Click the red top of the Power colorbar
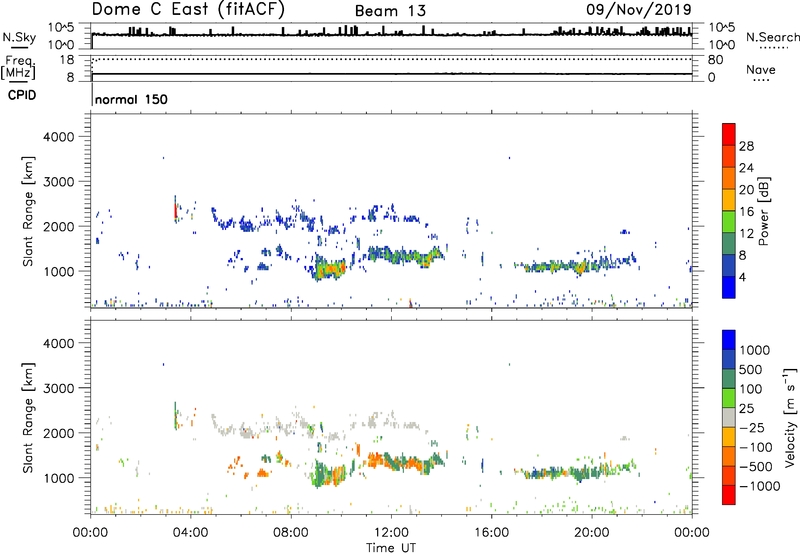Viewport: 800px width, 554px height. (x=729, y=134)
